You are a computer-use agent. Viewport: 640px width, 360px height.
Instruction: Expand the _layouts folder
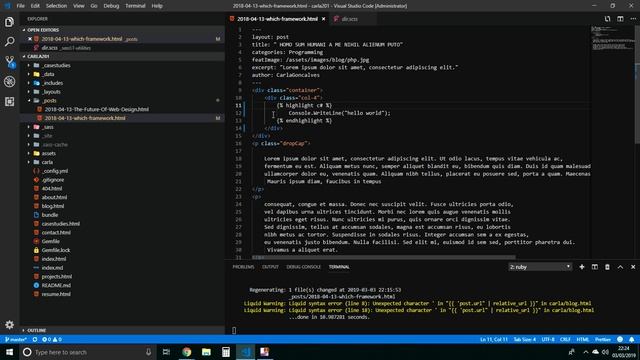29,92
